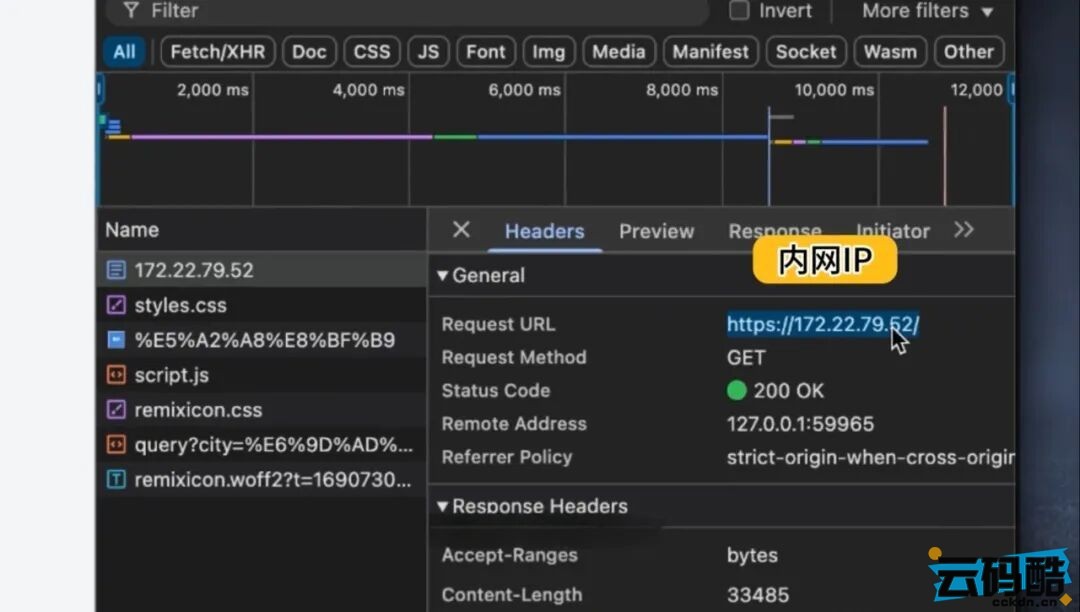Enable the Invert checkbox
This screenshot has width=1080, height=612.
point(739,11)
